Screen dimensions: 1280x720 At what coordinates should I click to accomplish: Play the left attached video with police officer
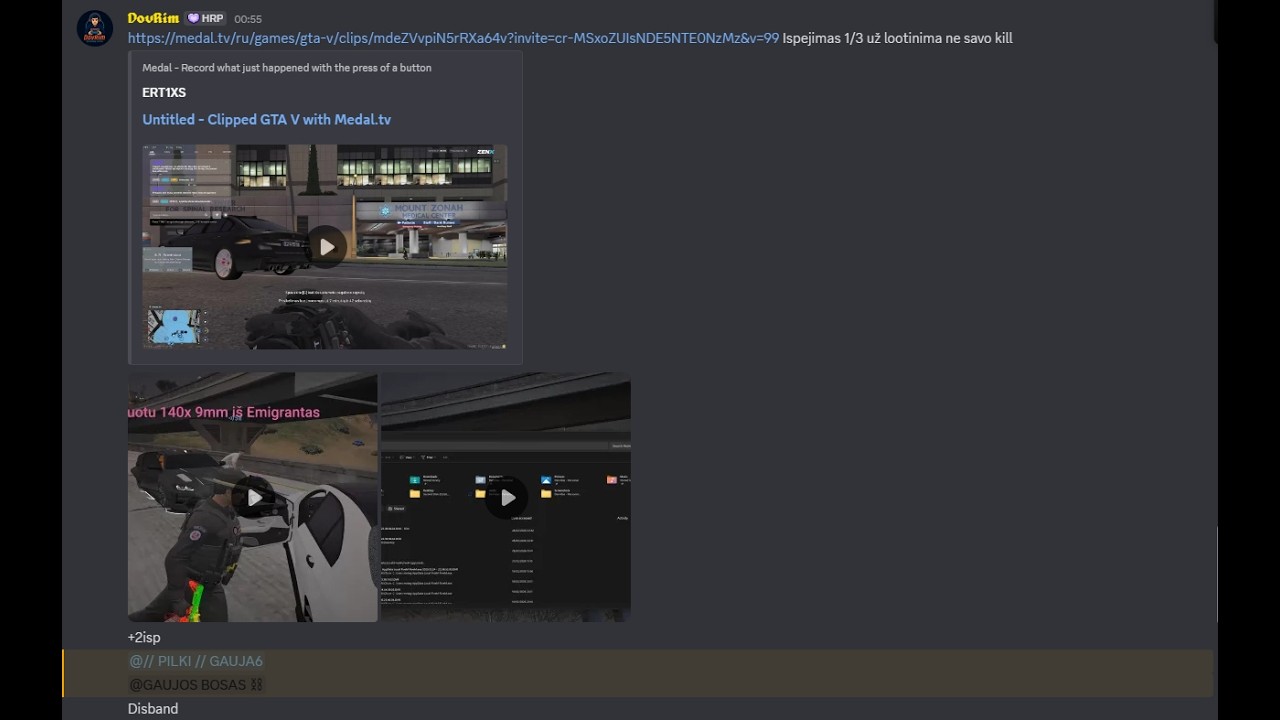point(253,497)
